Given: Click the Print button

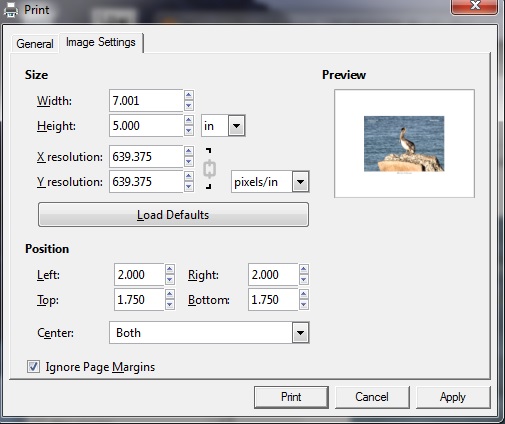Looking at the screenshot, I should click(x=291, y=397).
